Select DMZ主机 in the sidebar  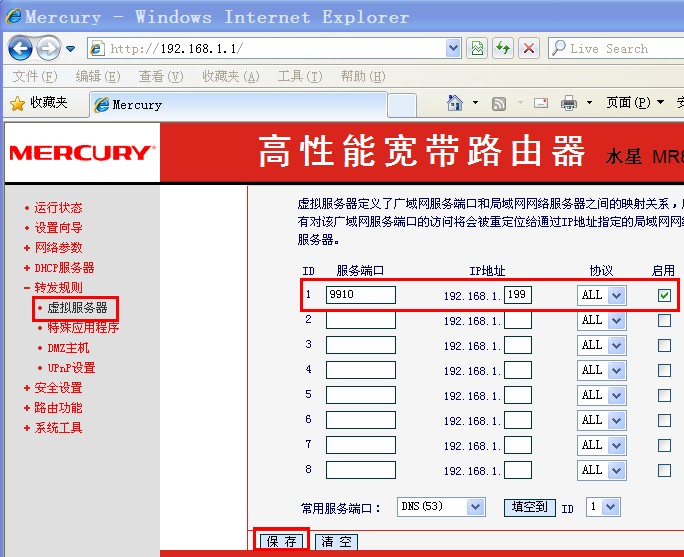pos(68,348)
